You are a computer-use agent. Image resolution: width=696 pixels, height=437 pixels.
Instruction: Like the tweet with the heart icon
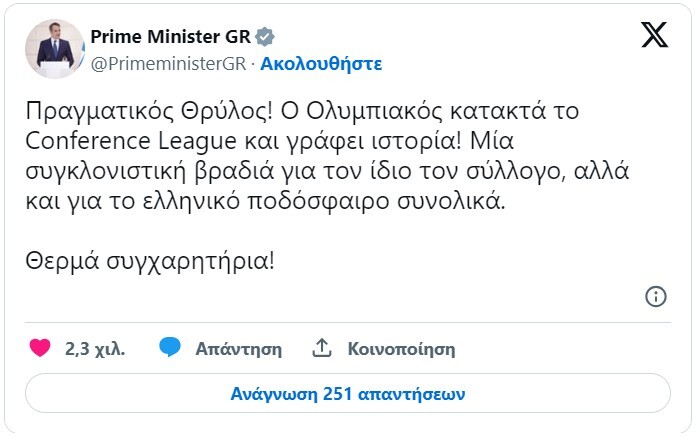click(x=40, y=349)
